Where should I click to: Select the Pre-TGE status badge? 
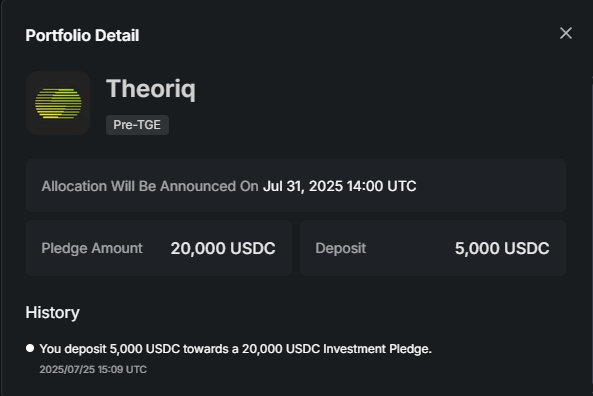[137, 125]
